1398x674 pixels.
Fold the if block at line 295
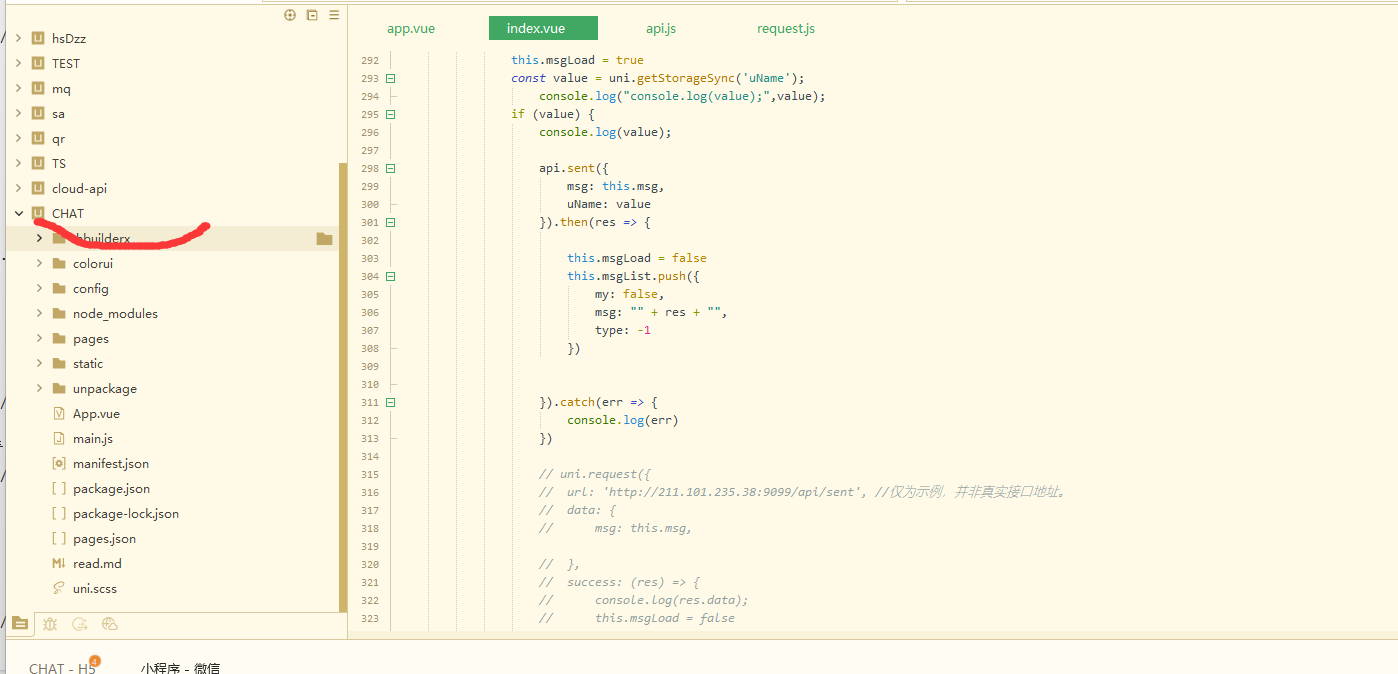(x=391, y=114)
